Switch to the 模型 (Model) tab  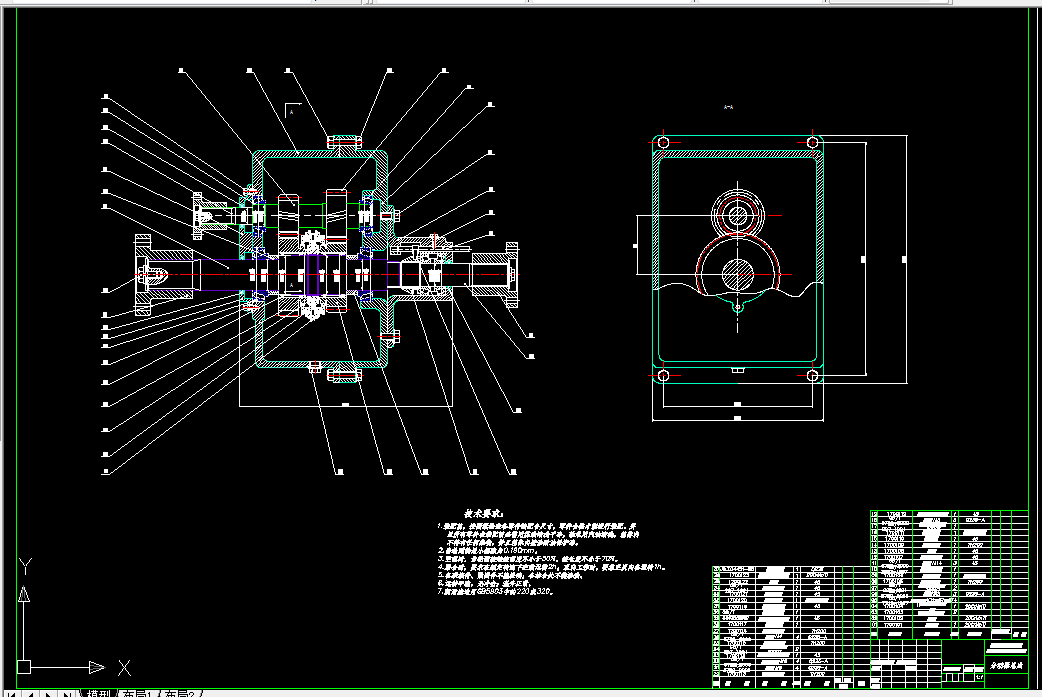(x=98, y=694)
